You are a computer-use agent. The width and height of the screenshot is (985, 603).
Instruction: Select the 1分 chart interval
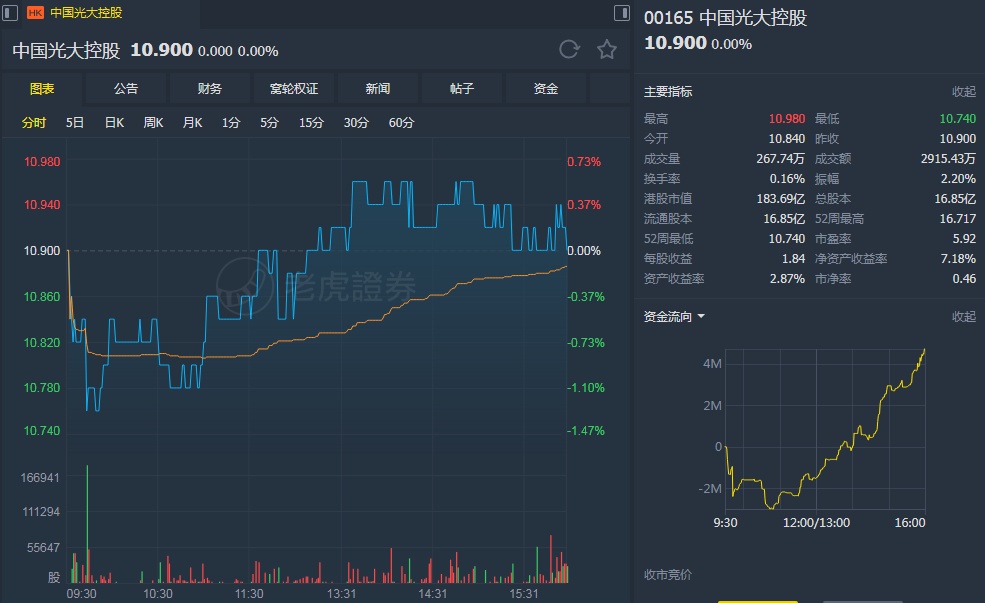(x=231, y=122)
